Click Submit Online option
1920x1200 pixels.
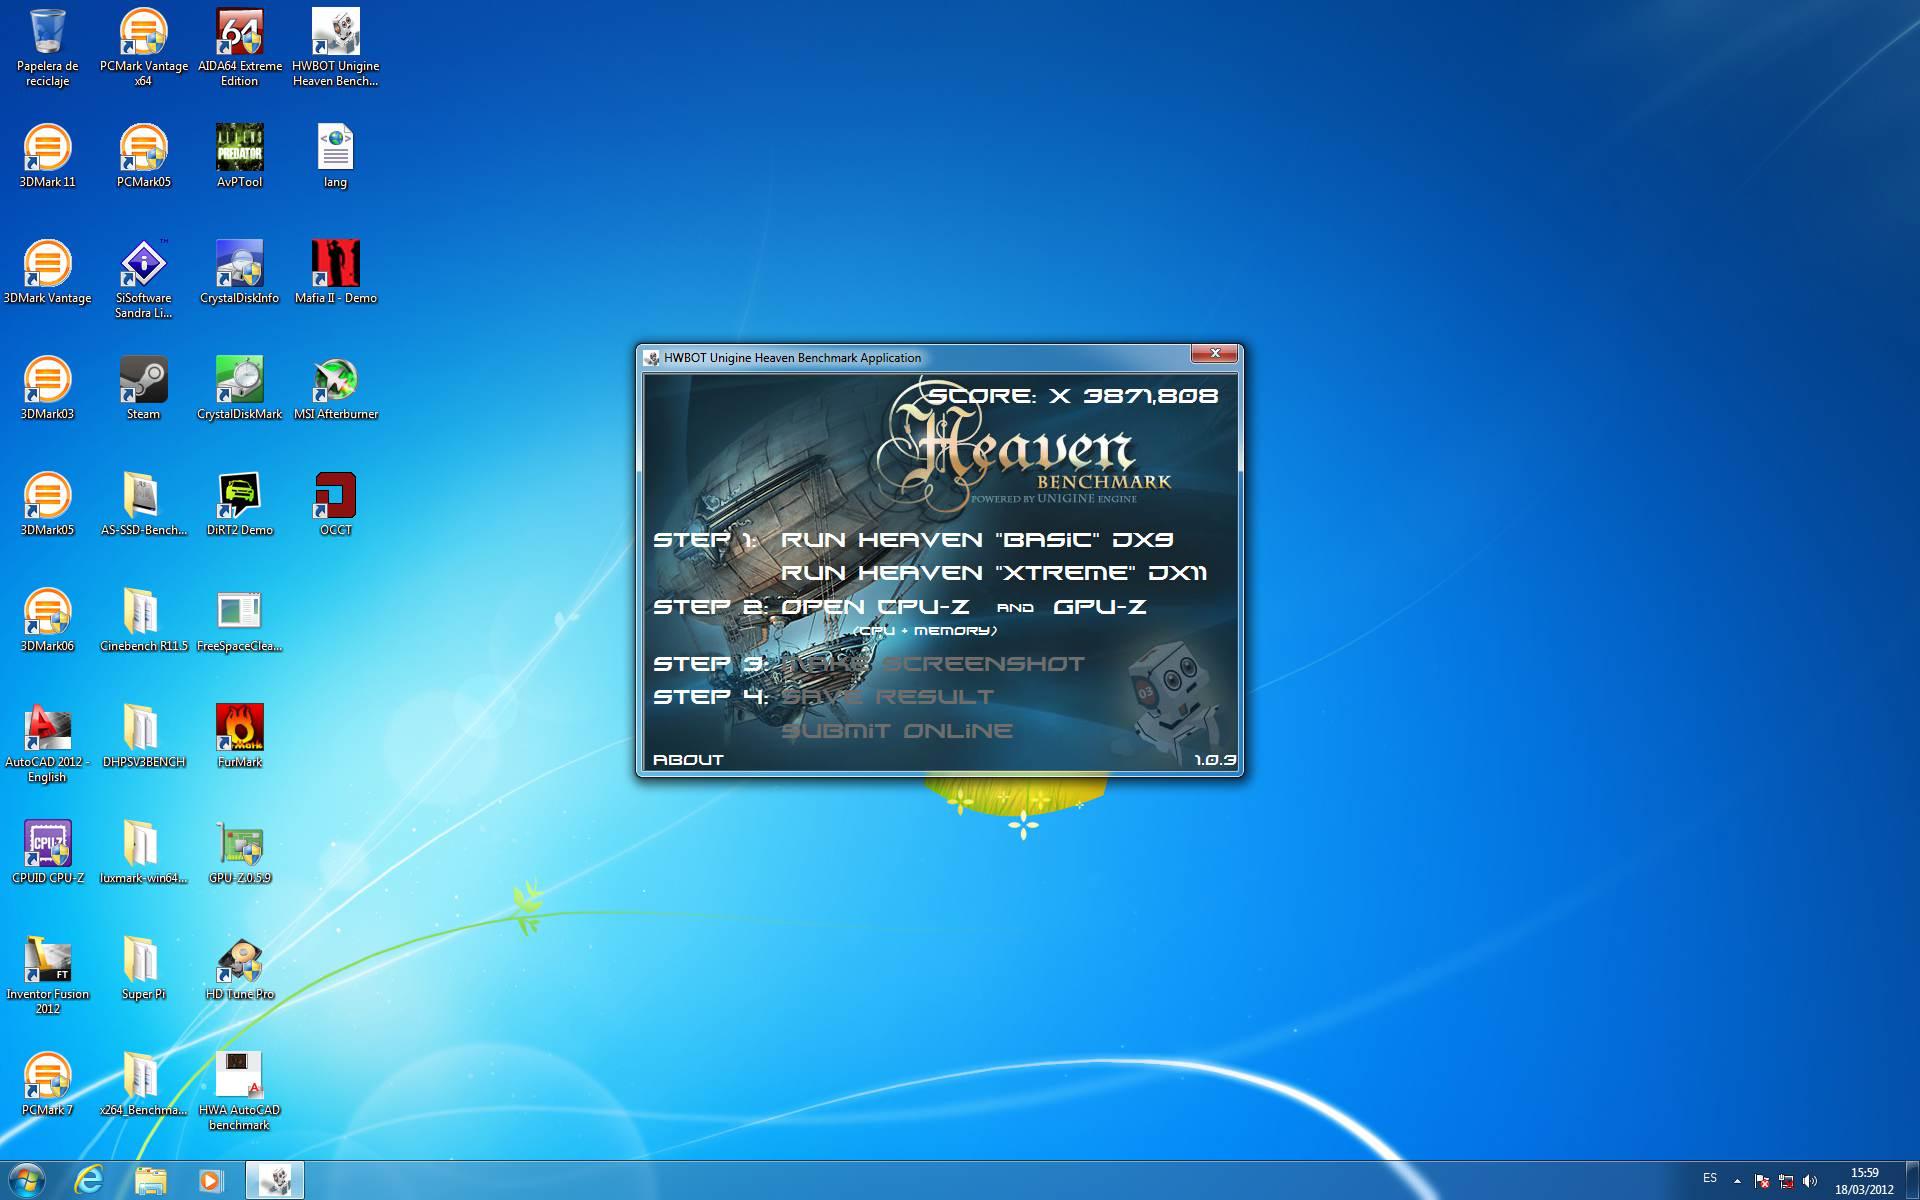(897, 731)
